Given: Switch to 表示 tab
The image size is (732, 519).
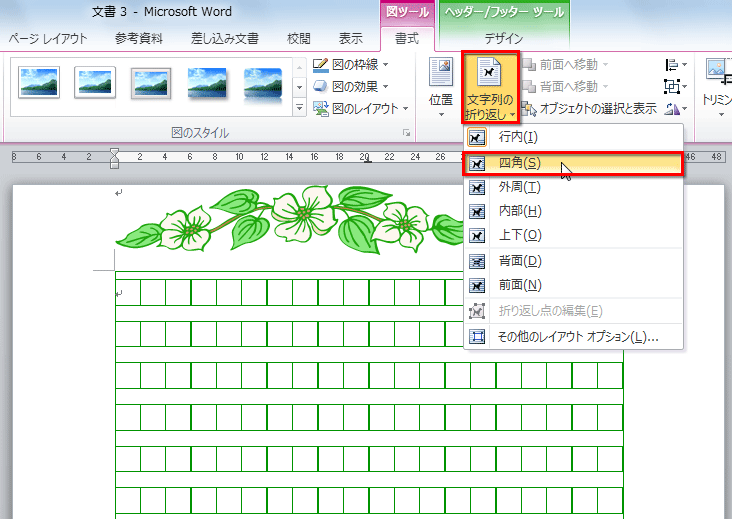Looking at the screenshot, I should (x=351, y=38).
